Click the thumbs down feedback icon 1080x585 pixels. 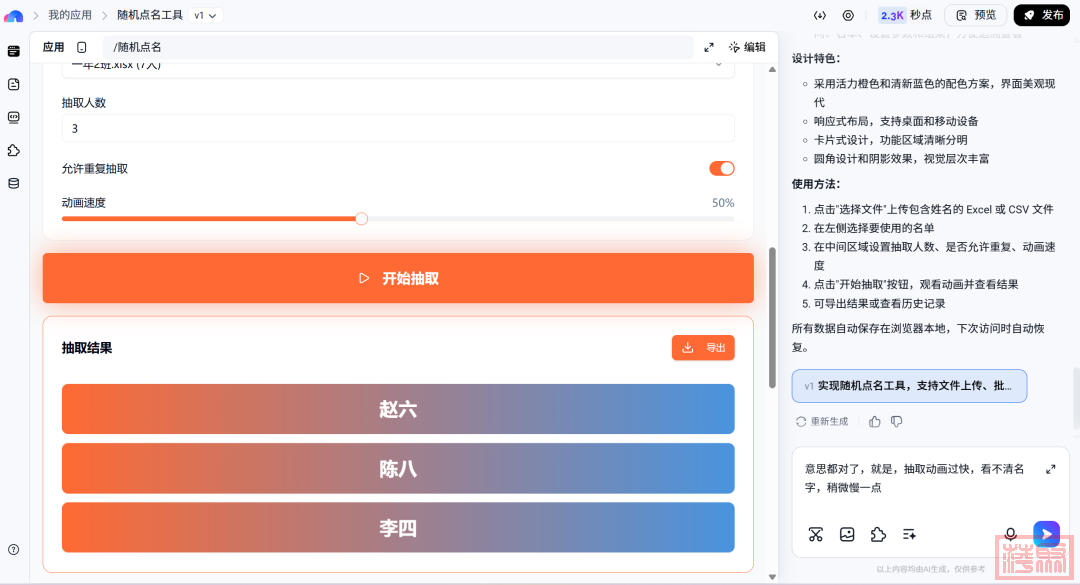pyautogui.click(x=897, y=422)
